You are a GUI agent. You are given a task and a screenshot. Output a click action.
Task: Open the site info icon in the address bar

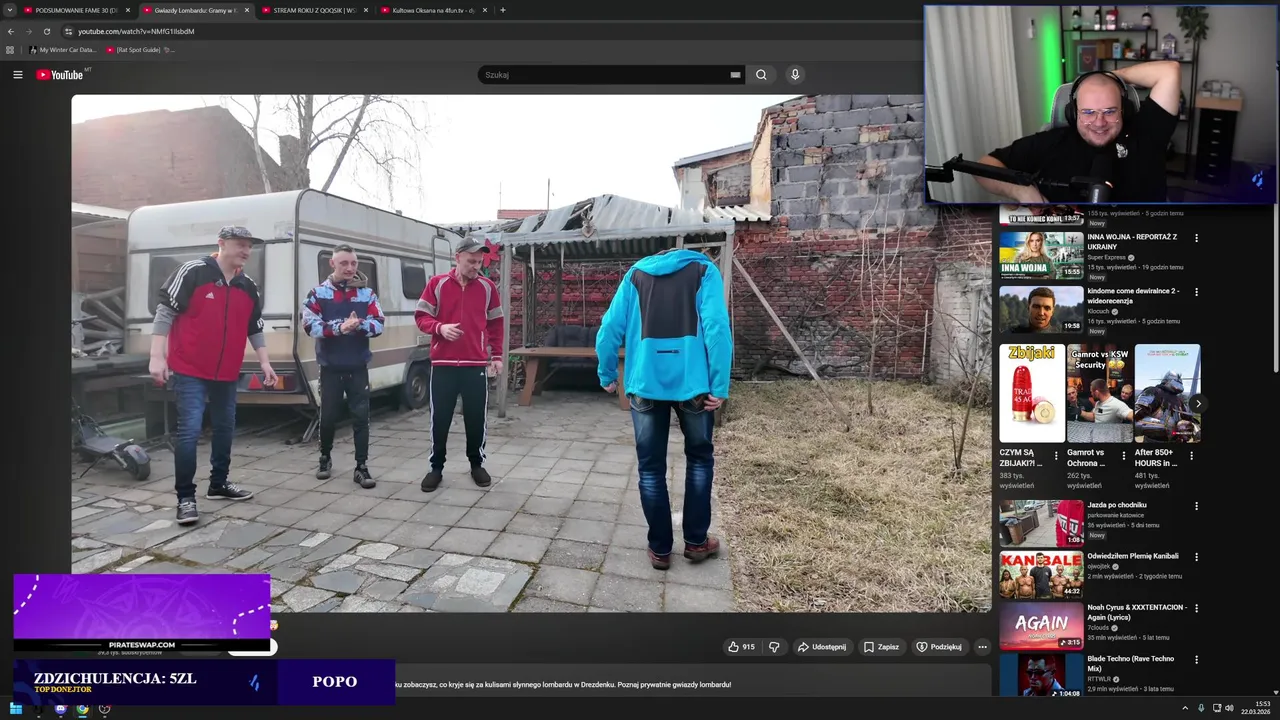point(68,31)
